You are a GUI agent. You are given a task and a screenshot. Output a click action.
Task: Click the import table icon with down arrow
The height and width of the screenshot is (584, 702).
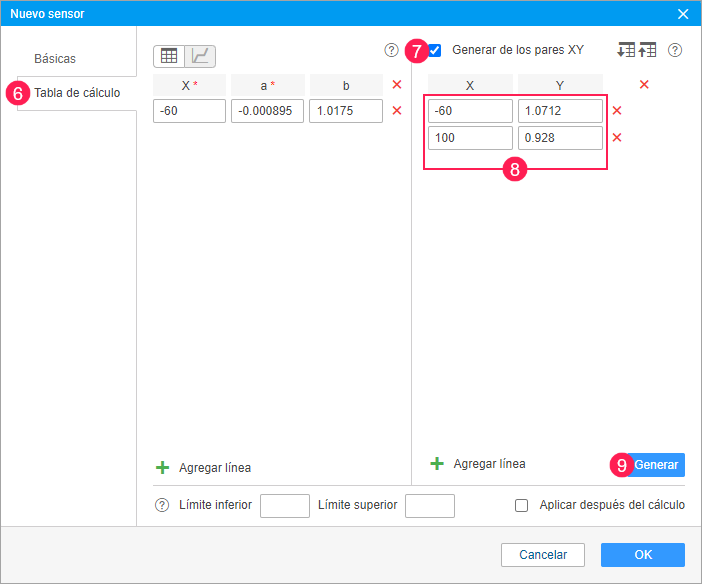pos(625,50)
